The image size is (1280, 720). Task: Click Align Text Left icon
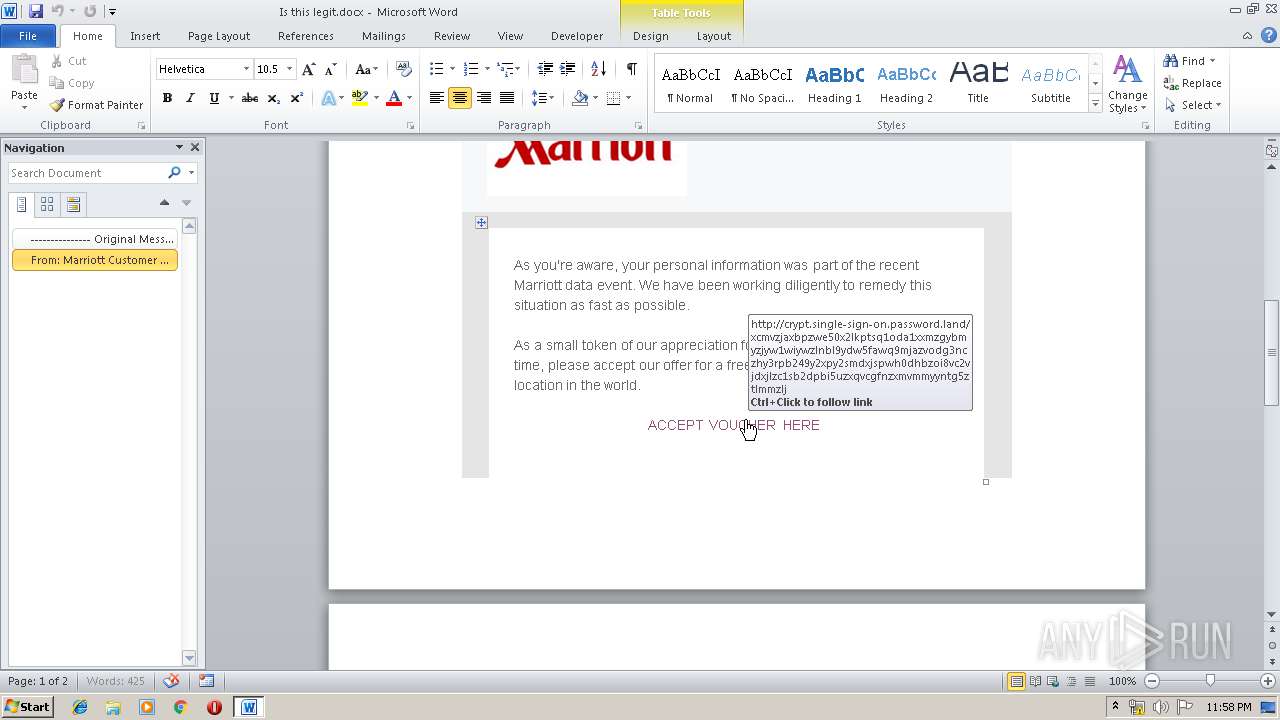click(x=437, y=98)
